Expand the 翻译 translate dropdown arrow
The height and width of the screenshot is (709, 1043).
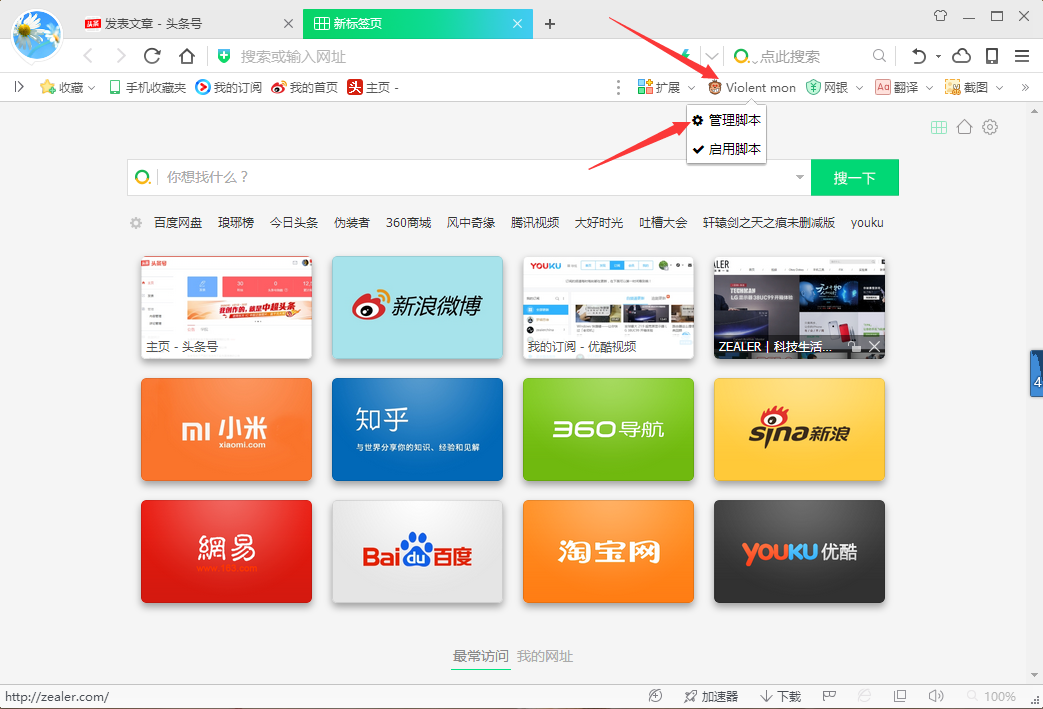pos(929,88)
